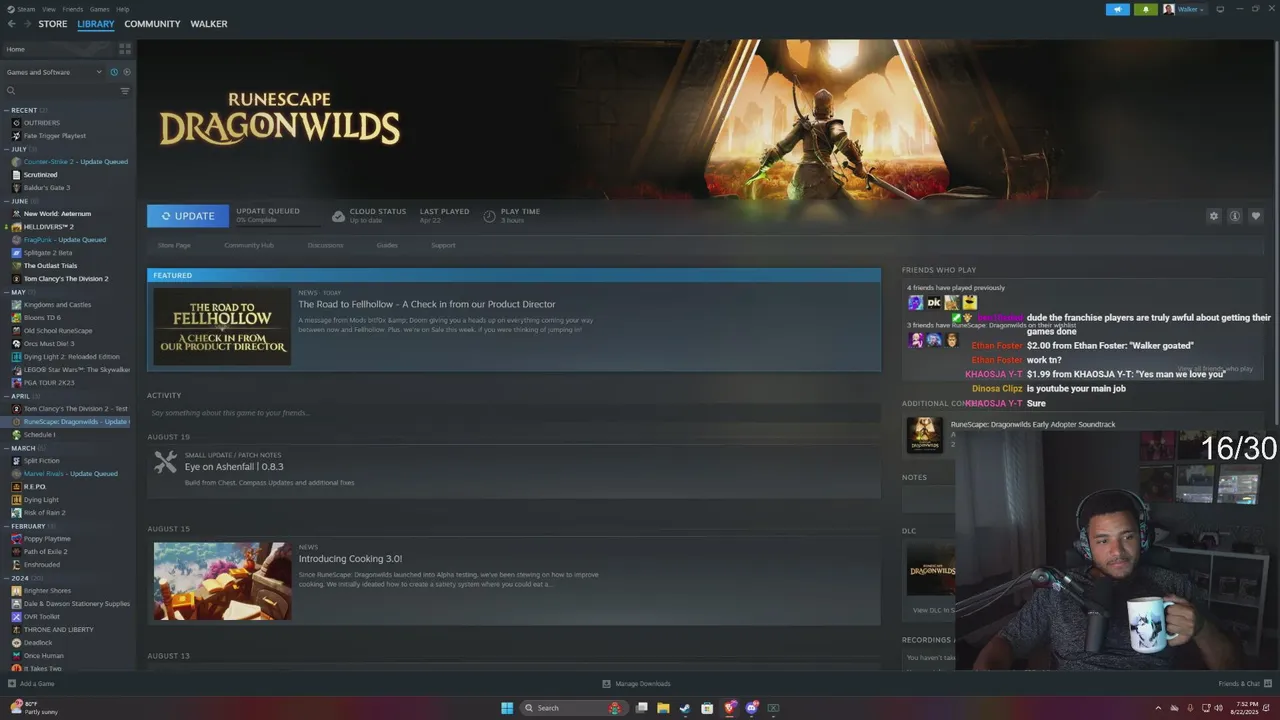Go to the STORE tab
Image resolution: width=1280 pixels, height=720 pixels.
tap(53, 24)
